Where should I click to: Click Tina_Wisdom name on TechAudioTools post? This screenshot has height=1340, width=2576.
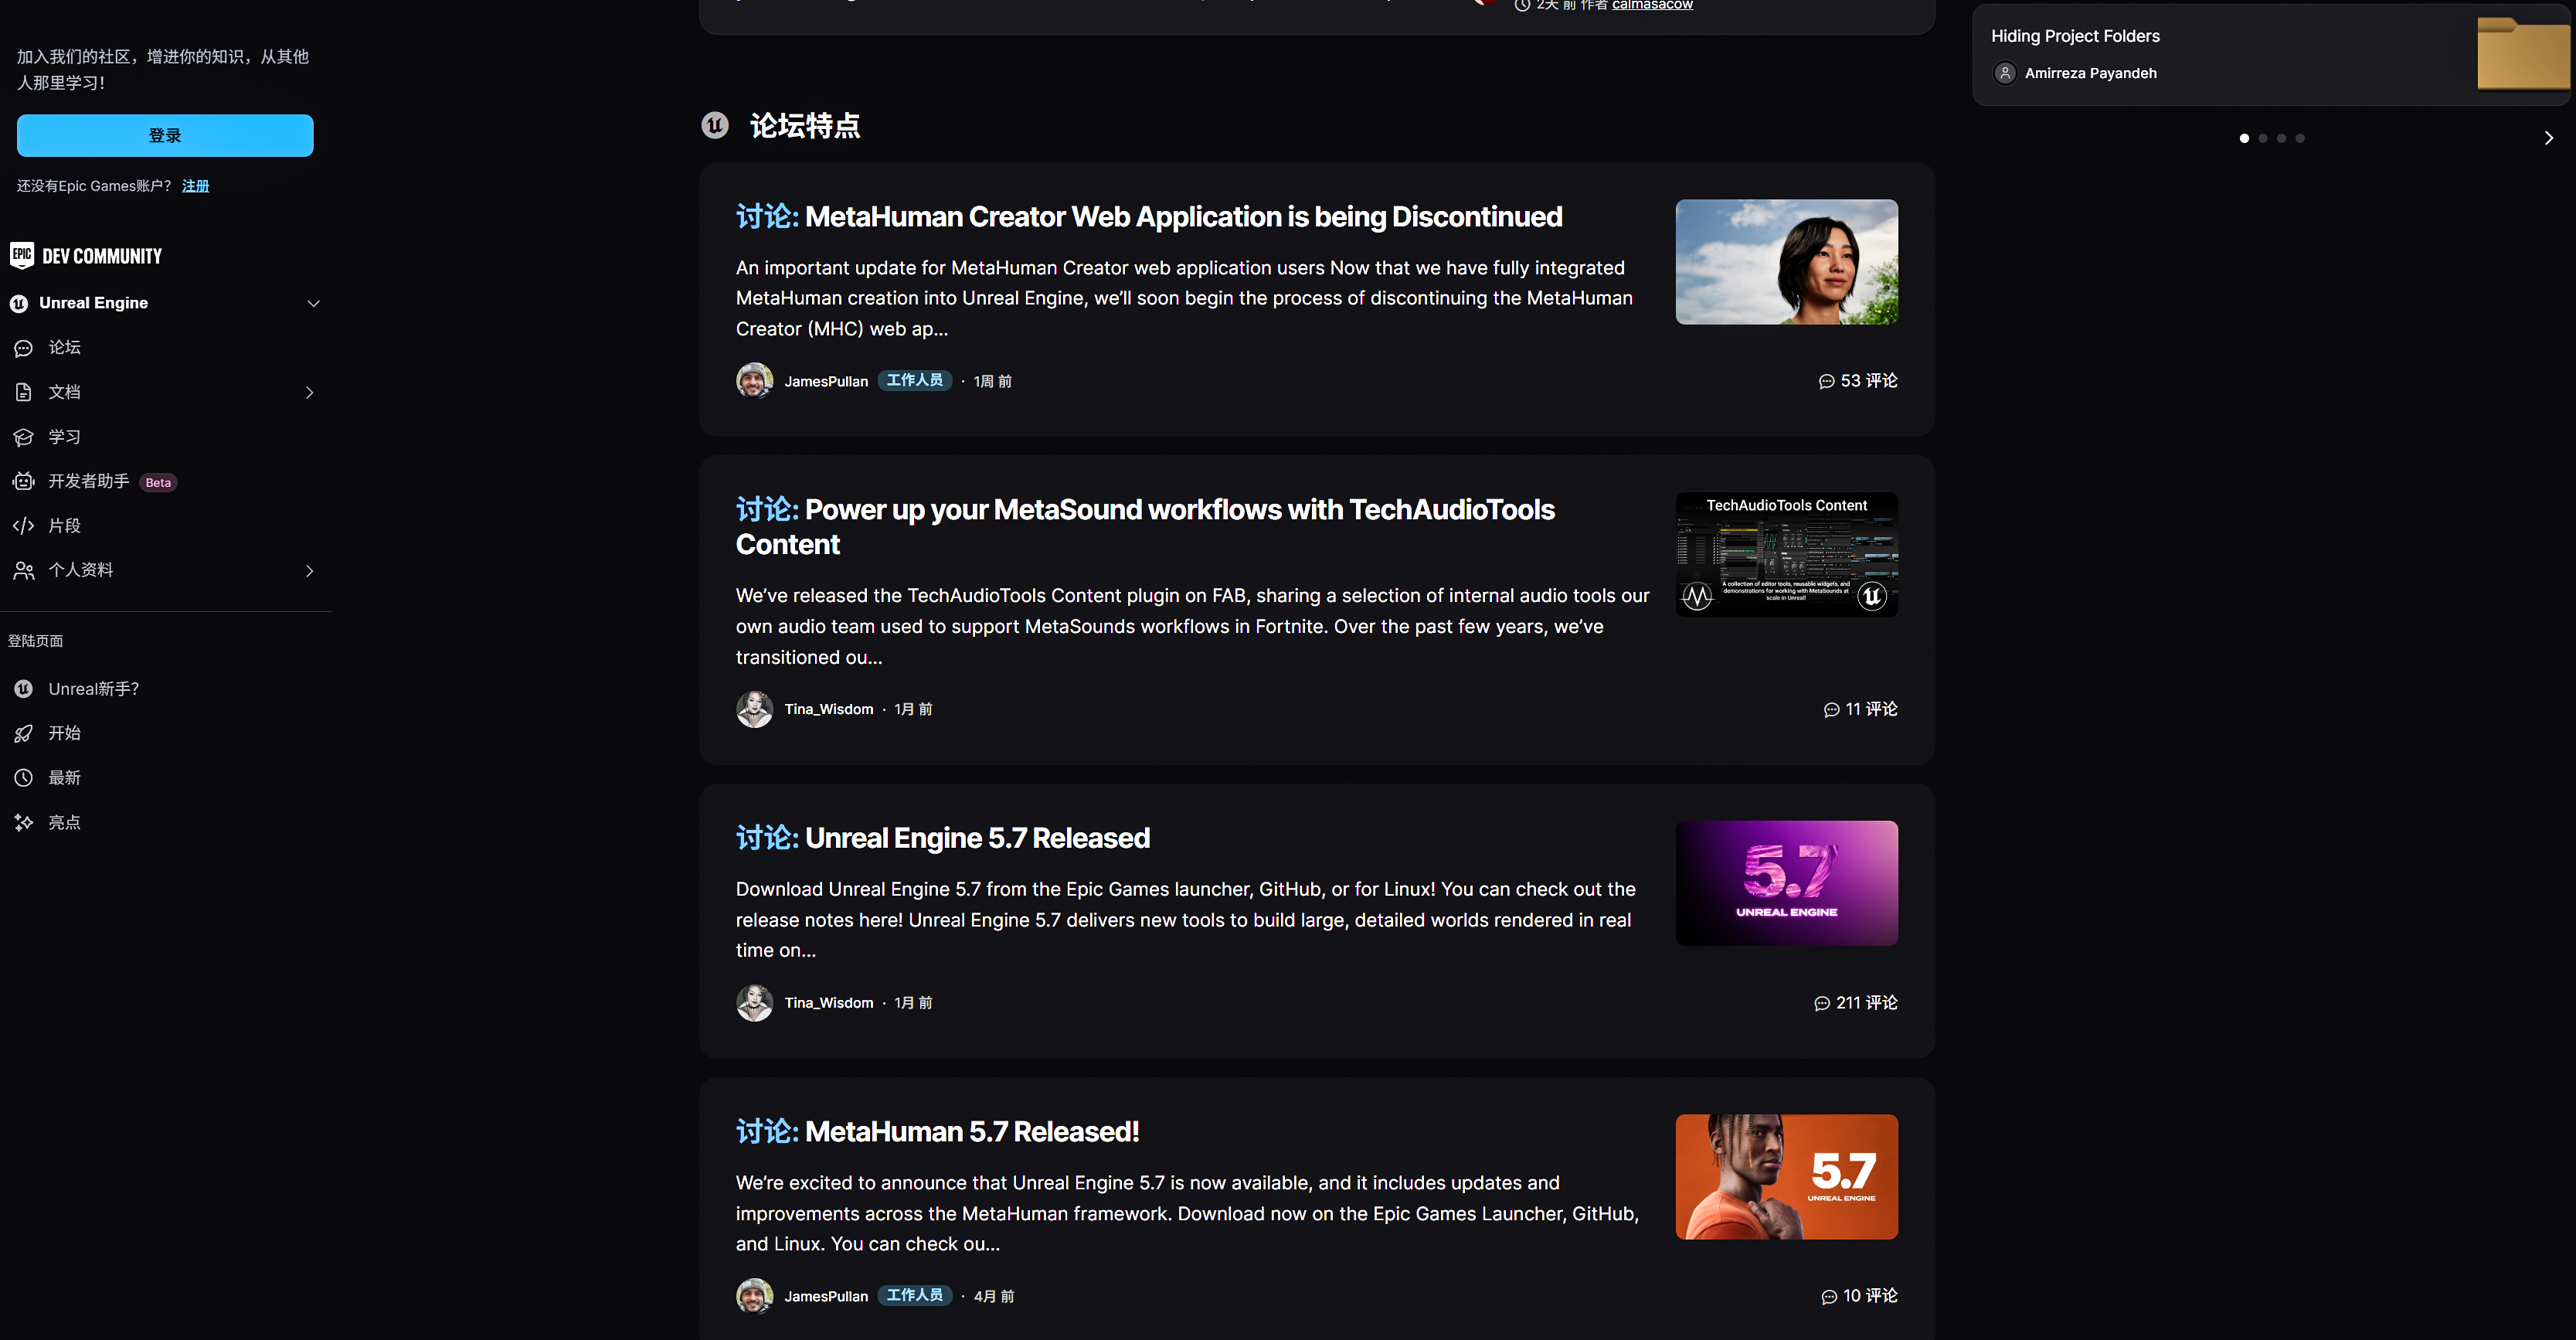[829, 709]
